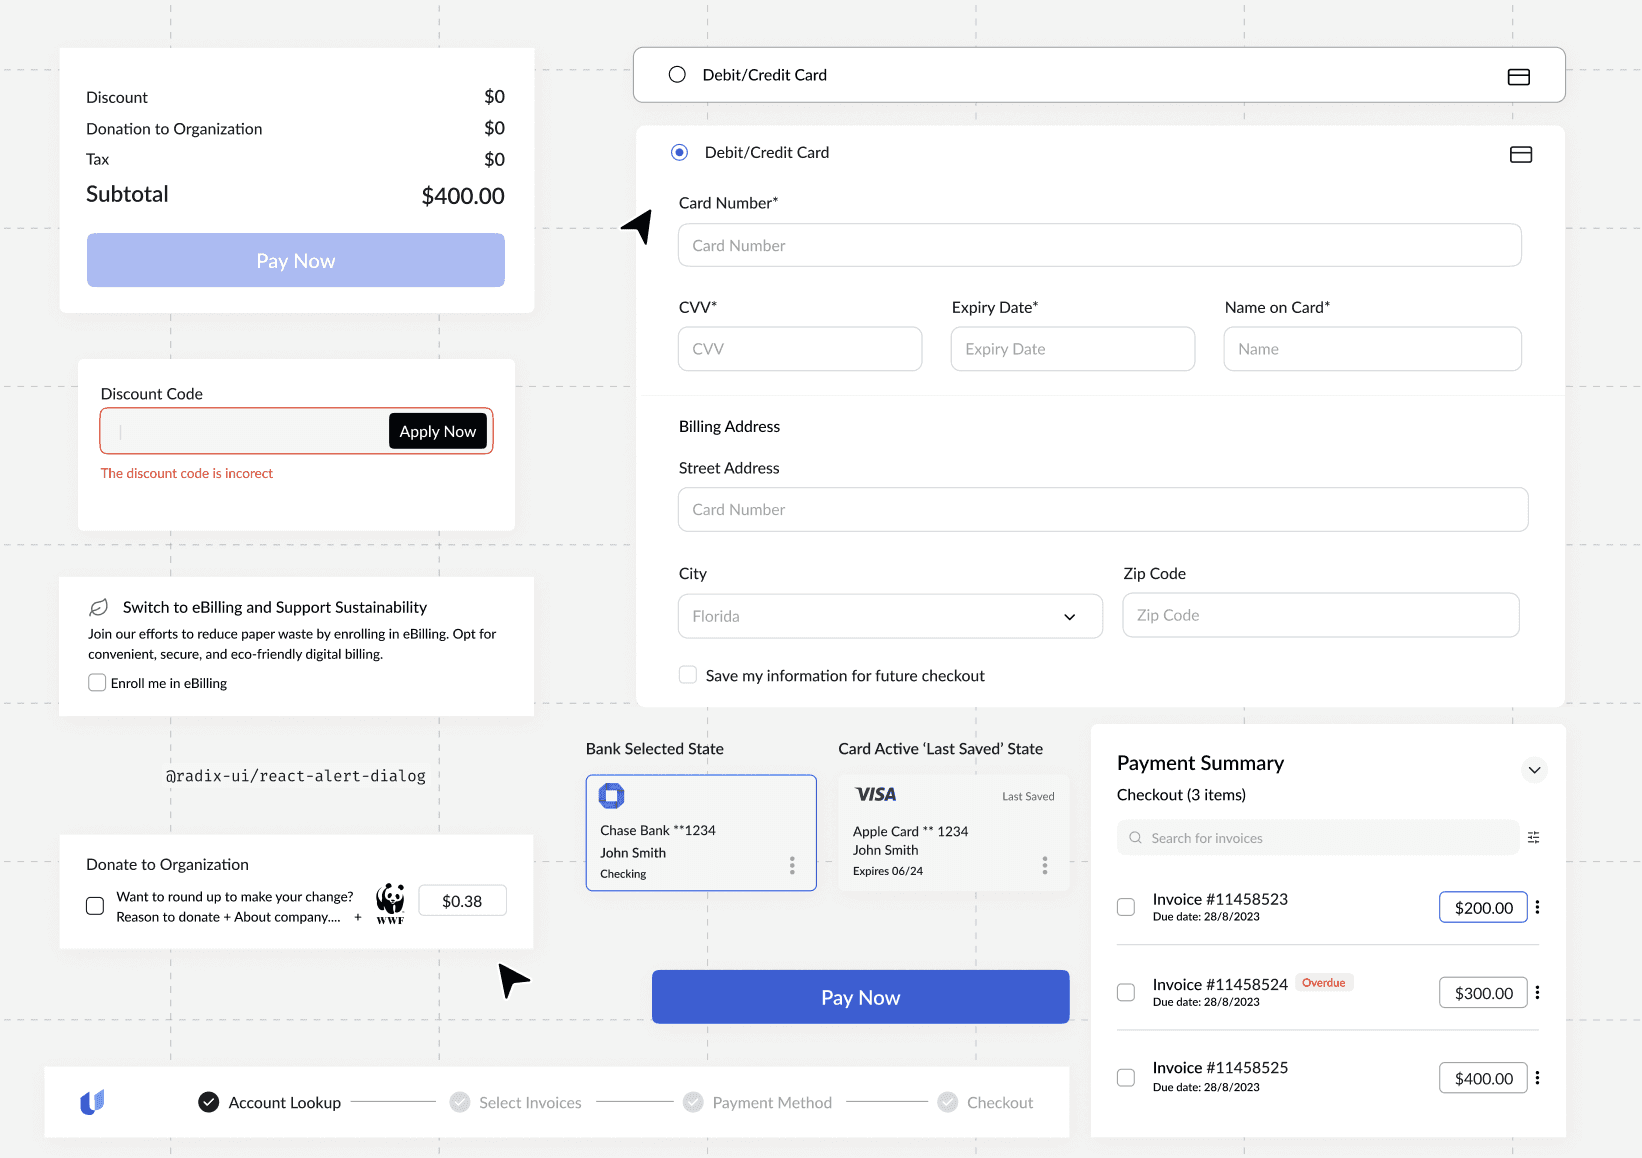Open the three-dot menu on the Apple Card

click(x=1045, y=865)
